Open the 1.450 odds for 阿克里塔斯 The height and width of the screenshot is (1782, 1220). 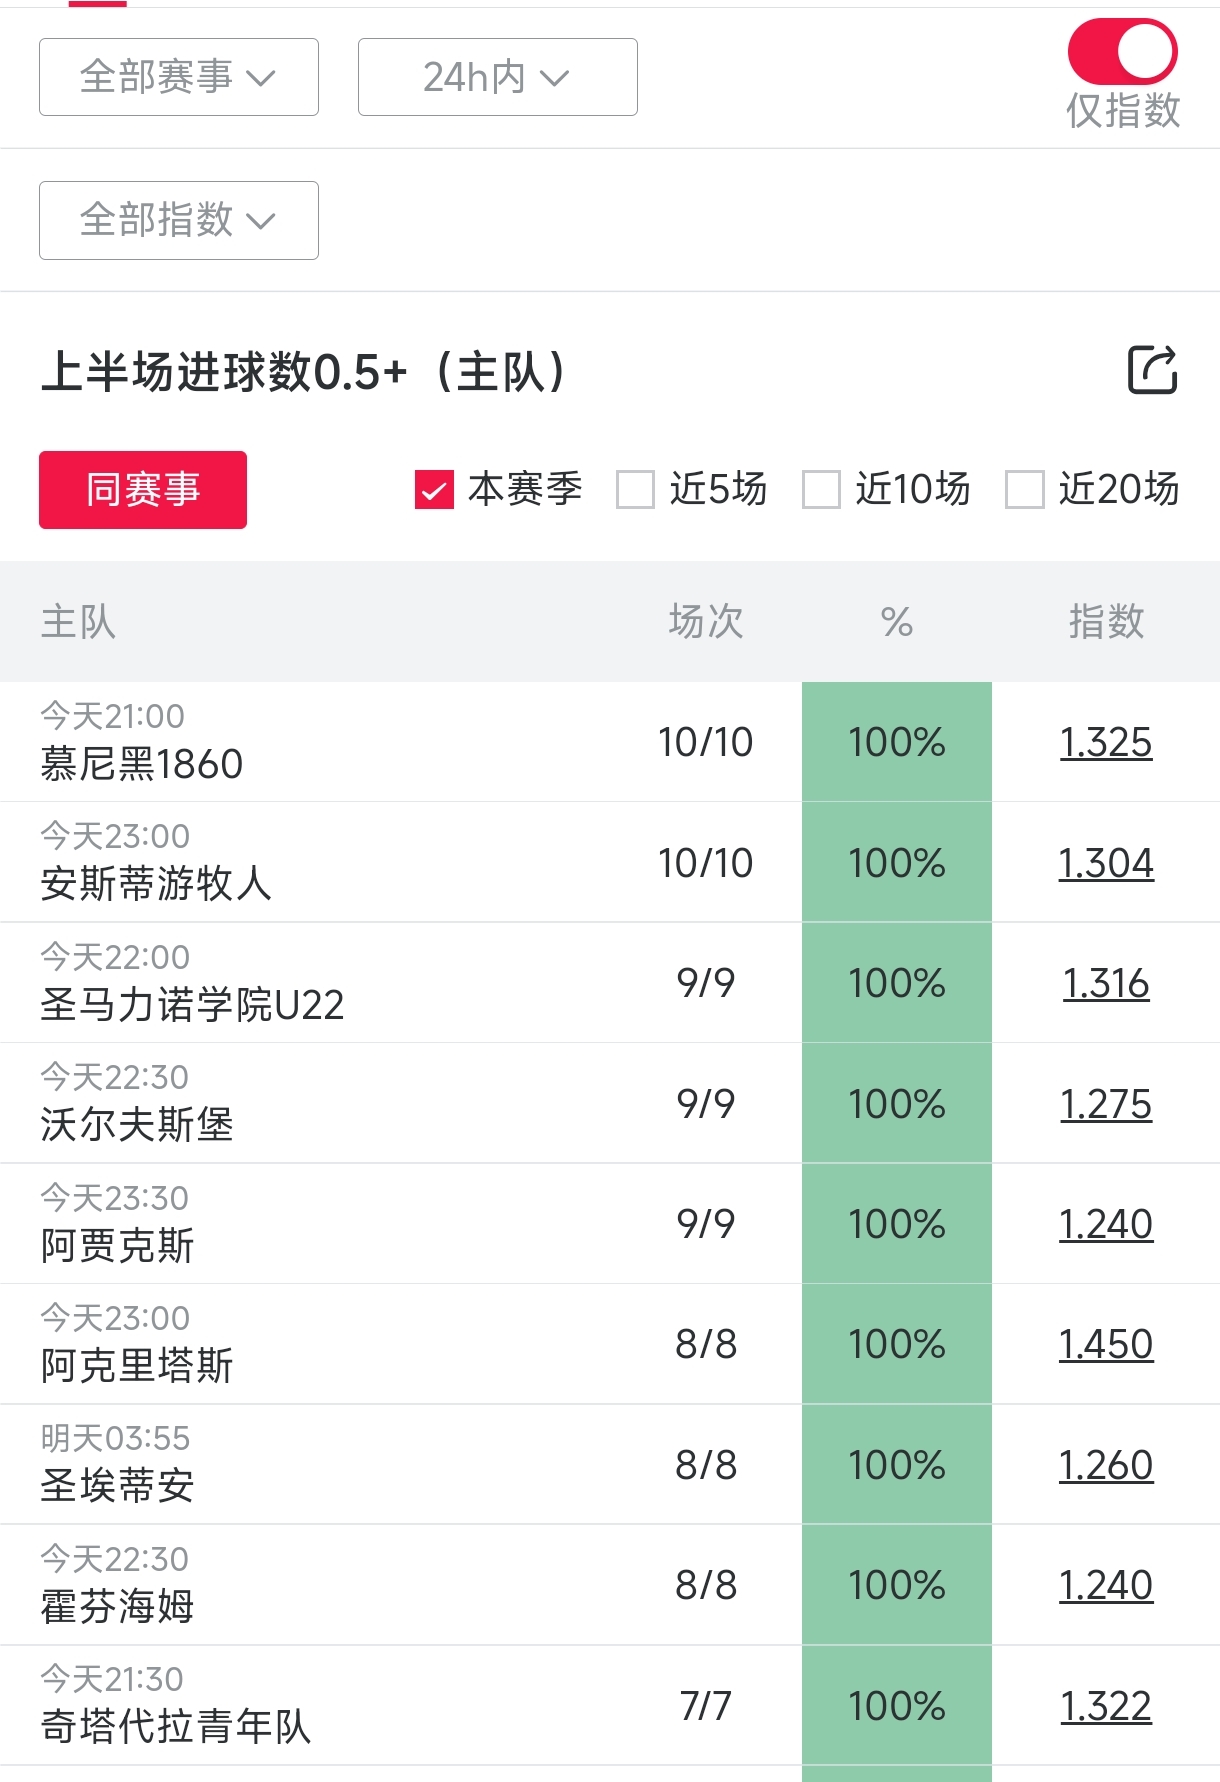[1105, 1344]
